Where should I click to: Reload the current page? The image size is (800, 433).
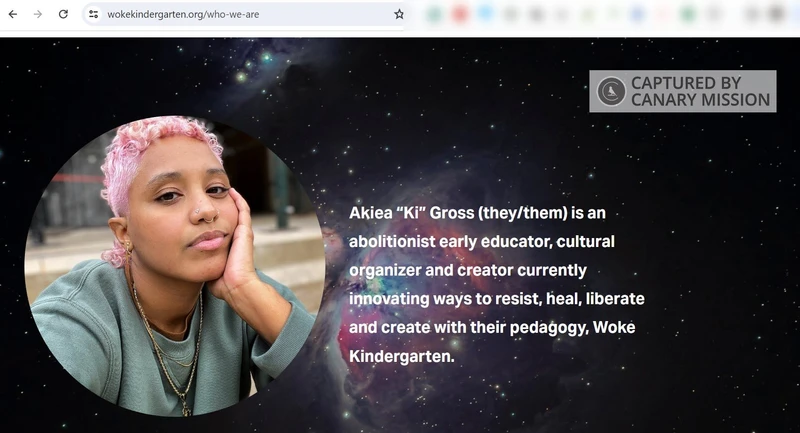63,14
